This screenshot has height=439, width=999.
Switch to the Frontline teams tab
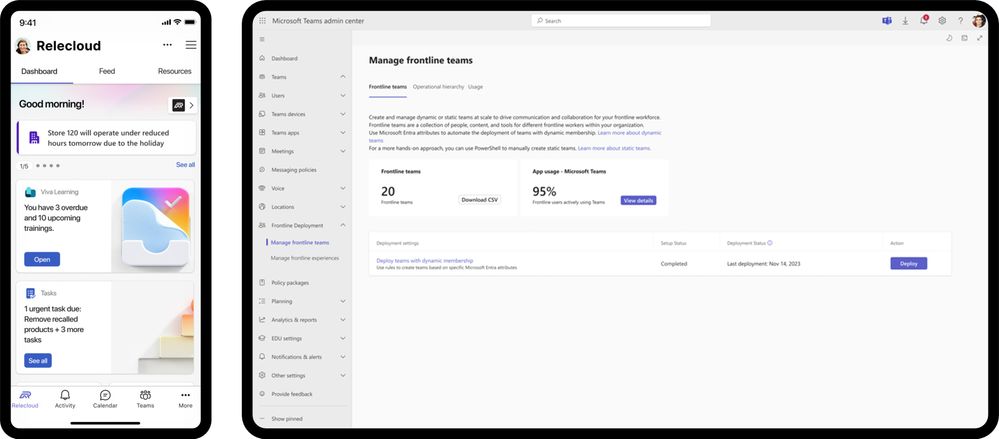[x=387, y=87]
